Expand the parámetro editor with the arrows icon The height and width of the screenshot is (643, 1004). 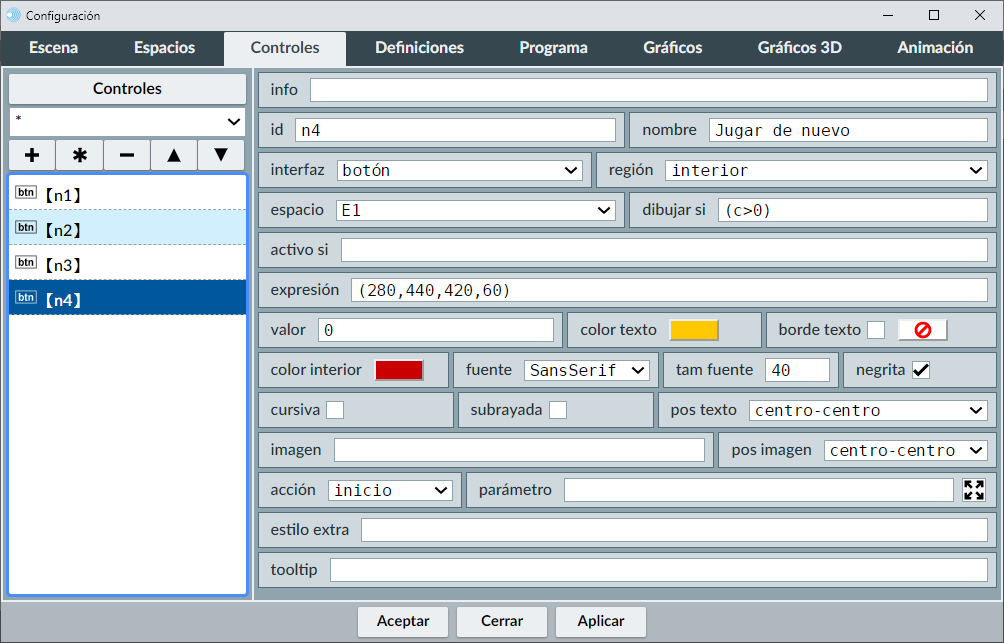(x=974, y=490)
